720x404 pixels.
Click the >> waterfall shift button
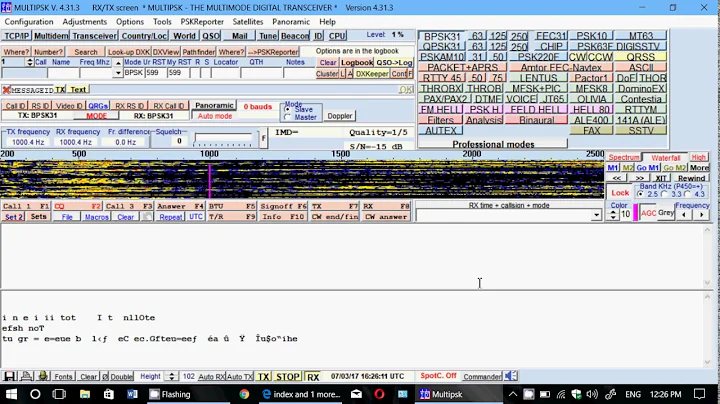(639, 178)
